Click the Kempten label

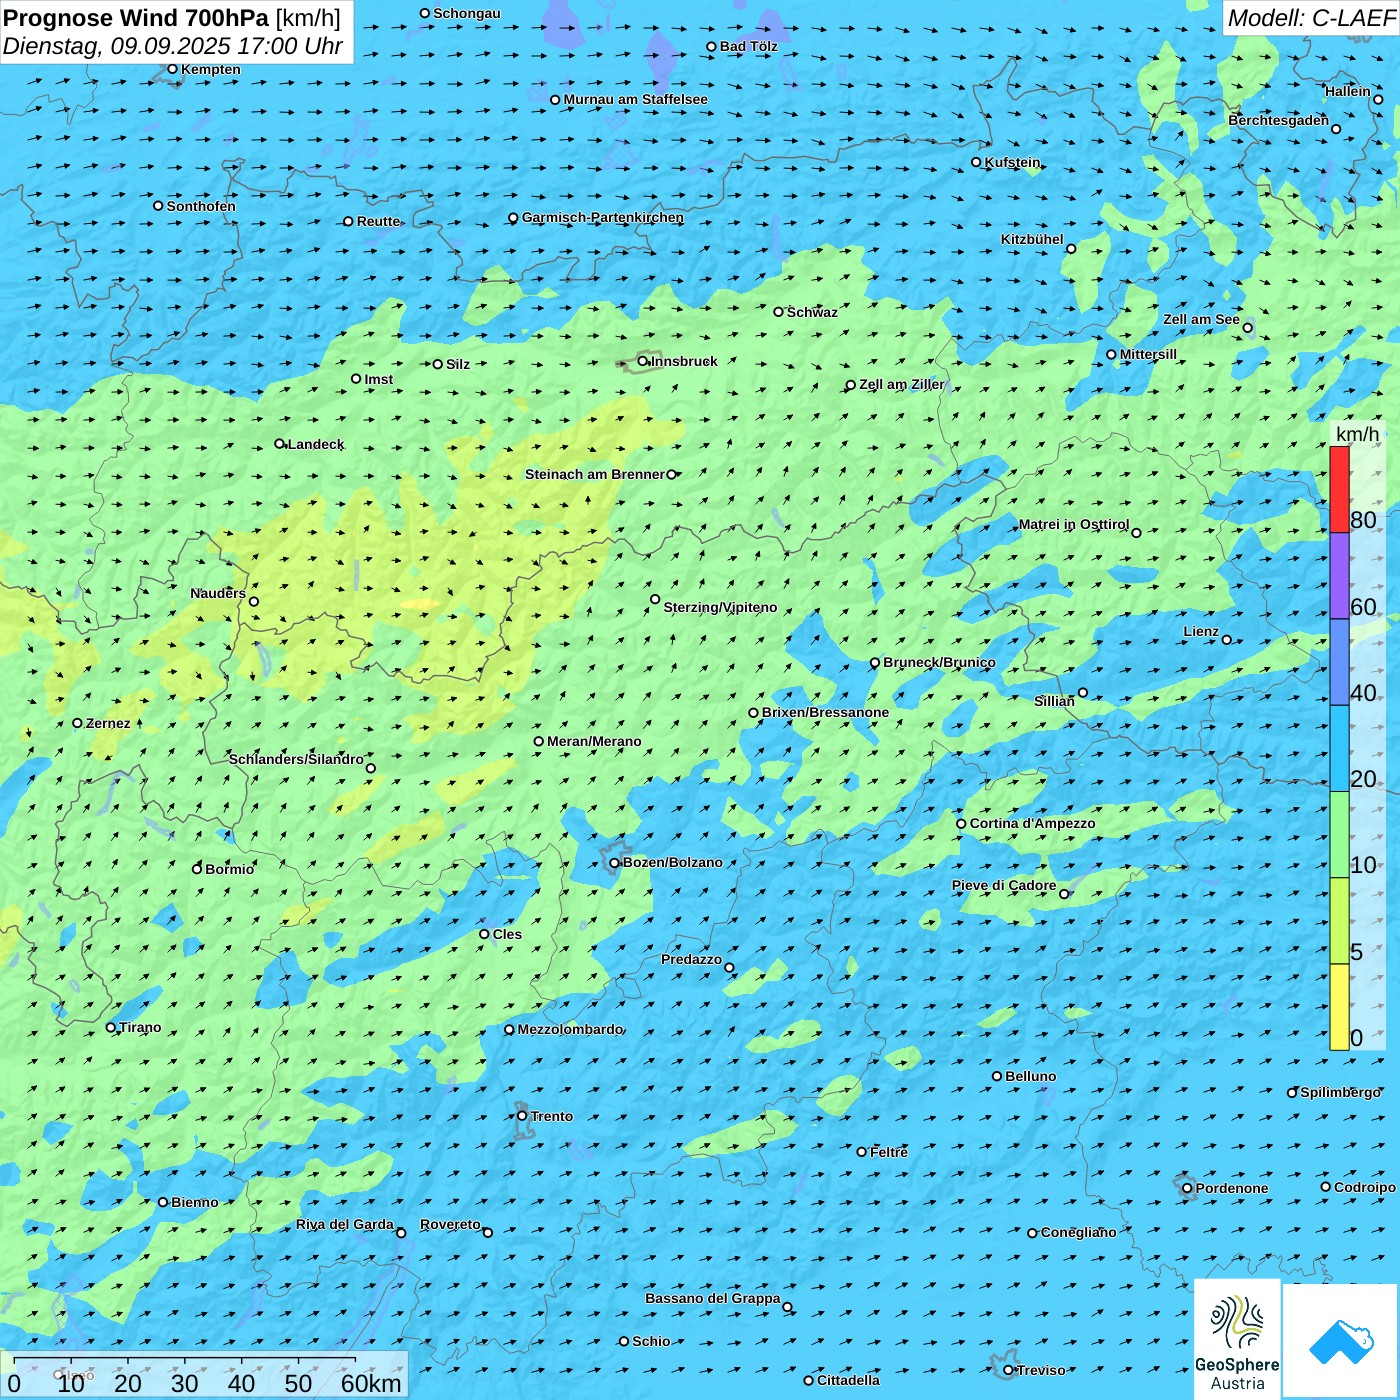click(x=210, y=69)
